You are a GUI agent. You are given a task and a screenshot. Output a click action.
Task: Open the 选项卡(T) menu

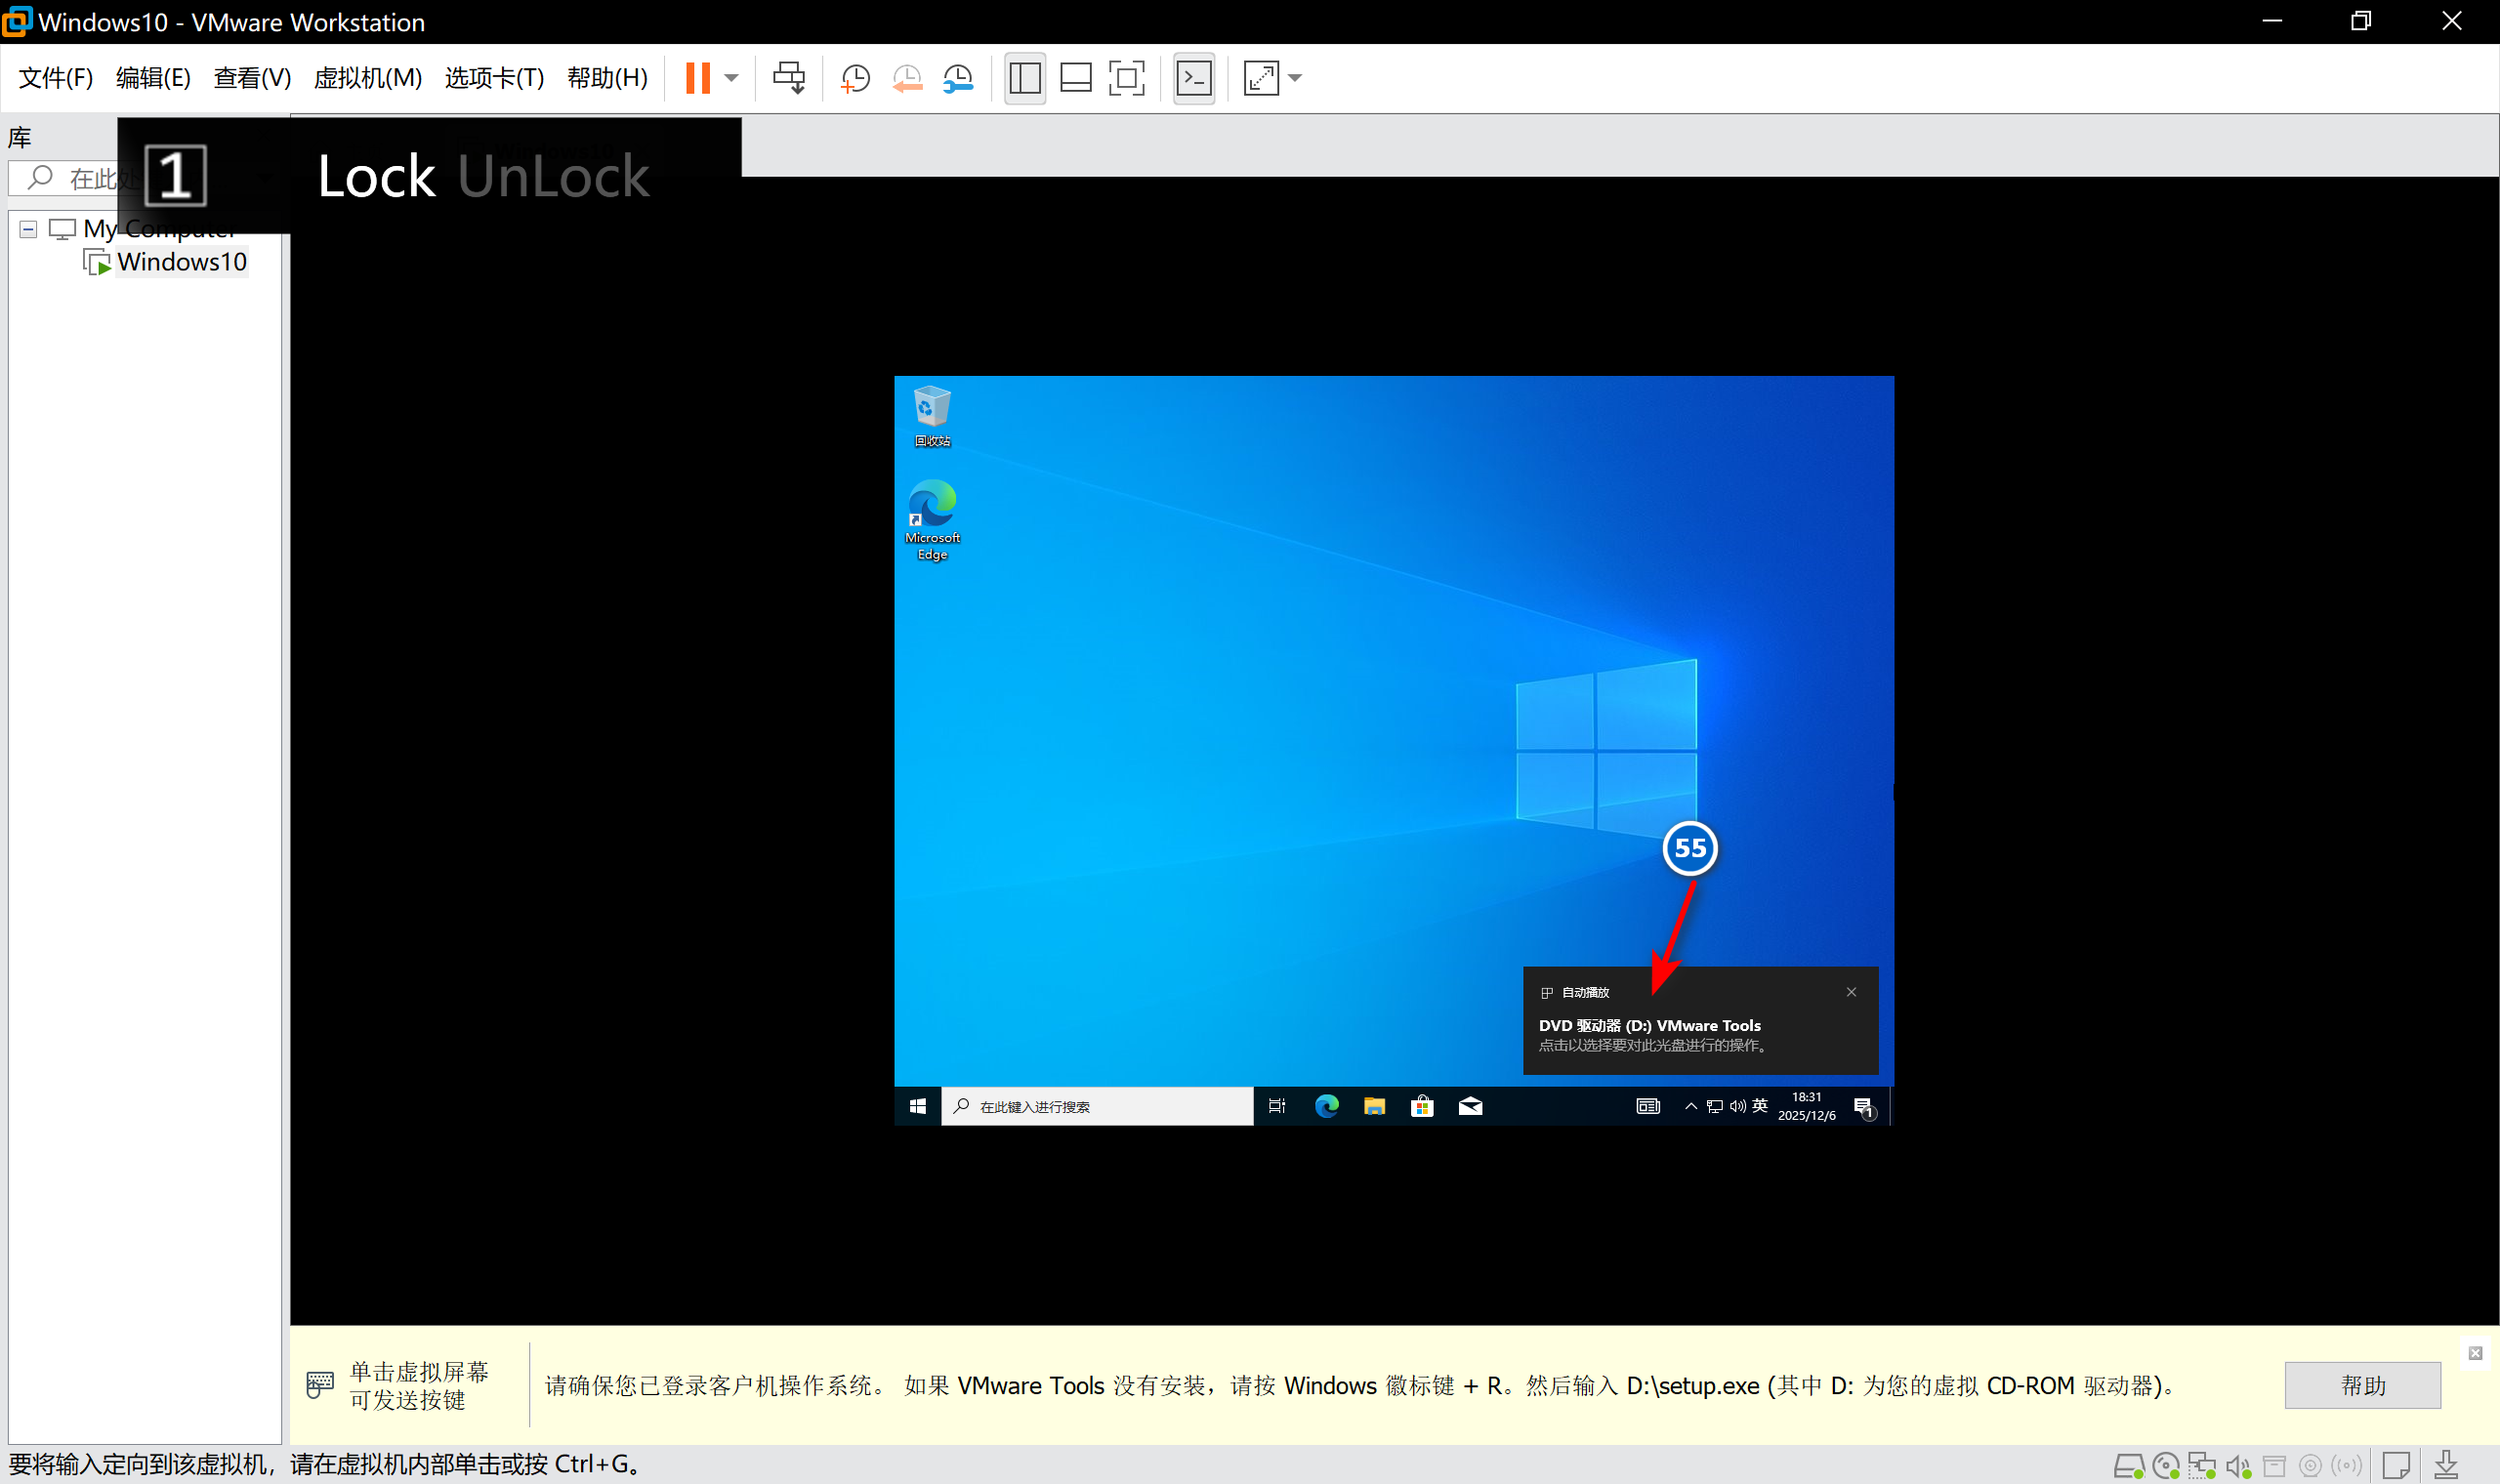[494, 77]
